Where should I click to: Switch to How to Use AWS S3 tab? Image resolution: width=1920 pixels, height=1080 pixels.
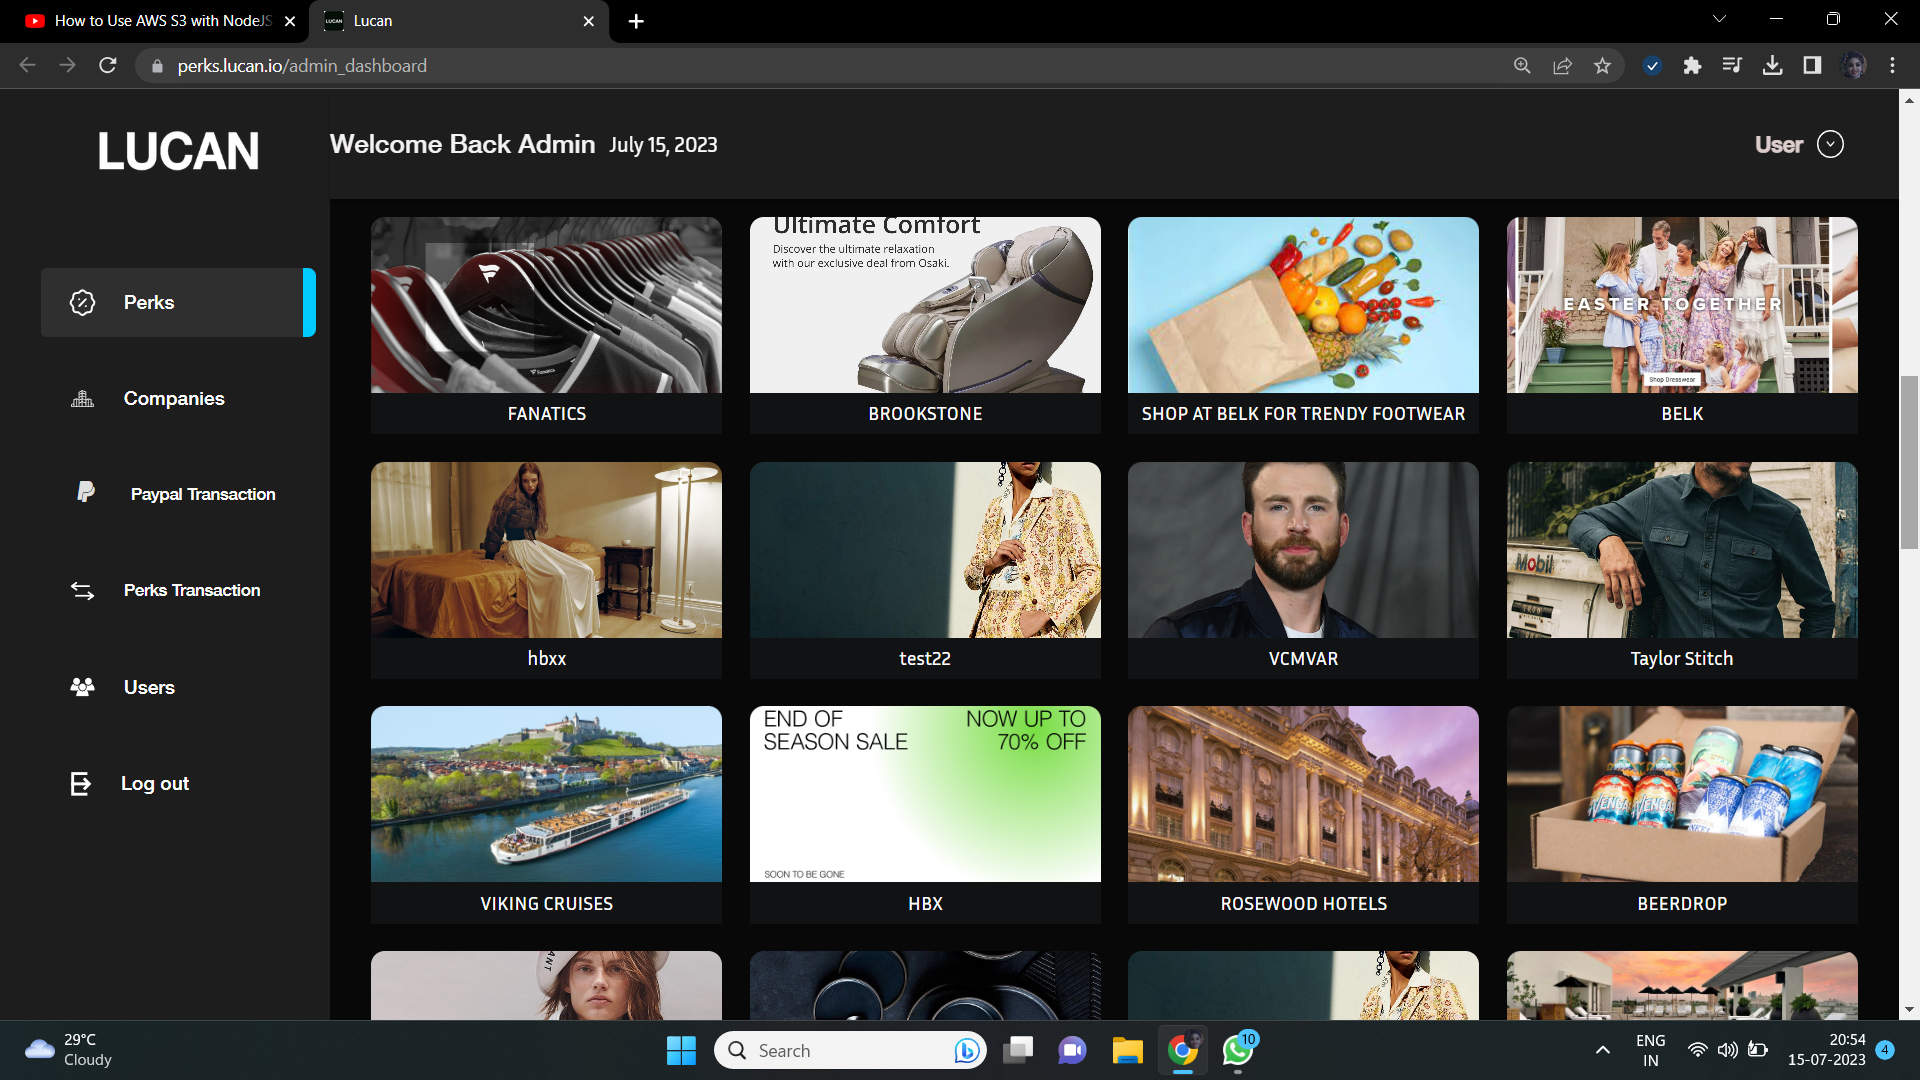155,20
